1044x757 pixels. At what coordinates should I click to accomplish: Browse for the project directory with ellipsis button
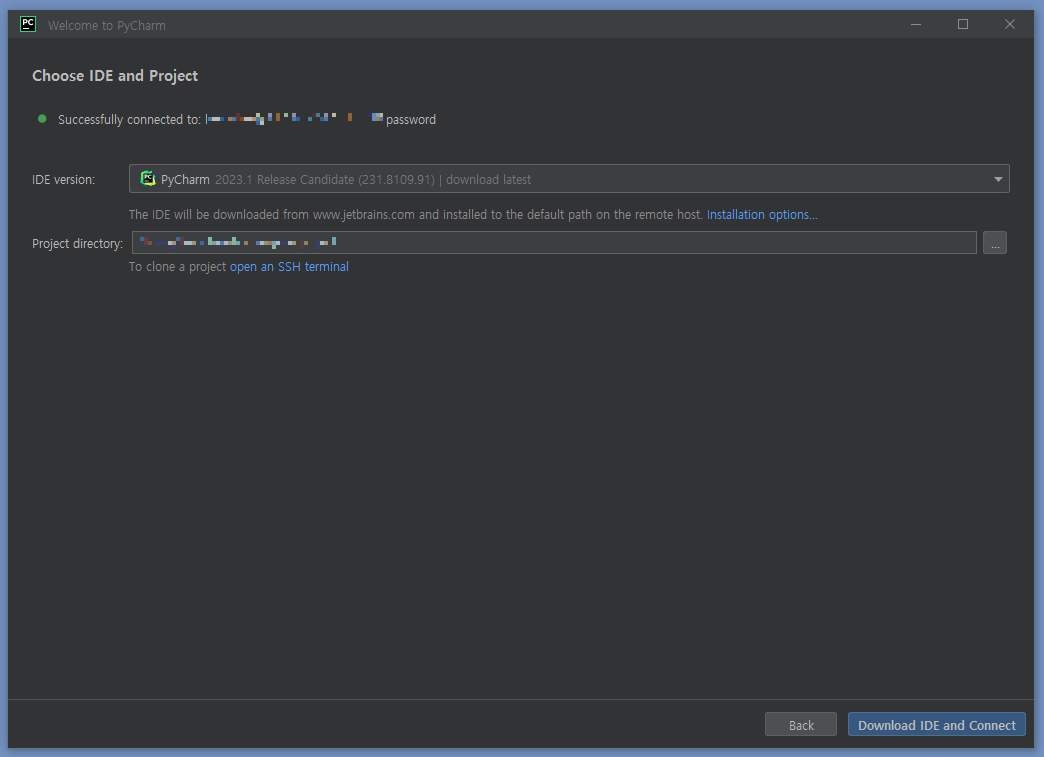995,242
